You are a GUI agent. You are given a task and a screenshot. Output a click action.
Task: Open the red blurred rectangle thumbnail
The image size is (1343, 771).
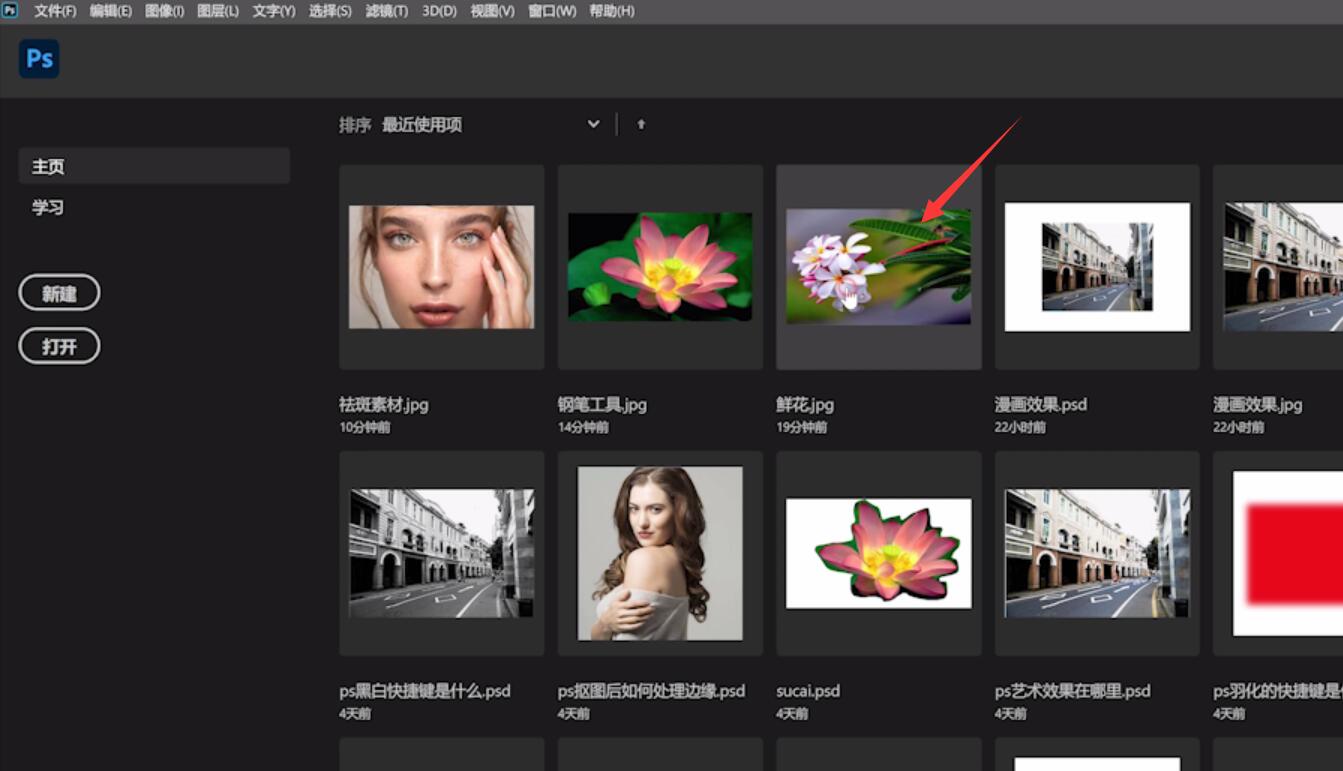pyautogui.click(x=1278, y=553)
